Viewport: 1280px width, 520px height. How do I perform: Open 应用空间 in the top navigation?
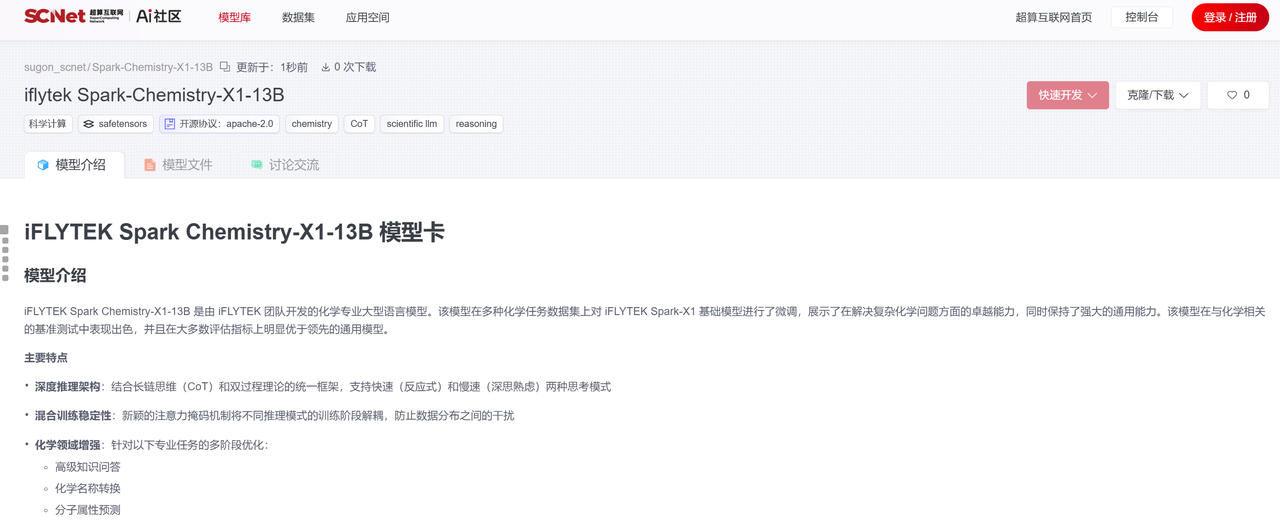coord(367,17)
